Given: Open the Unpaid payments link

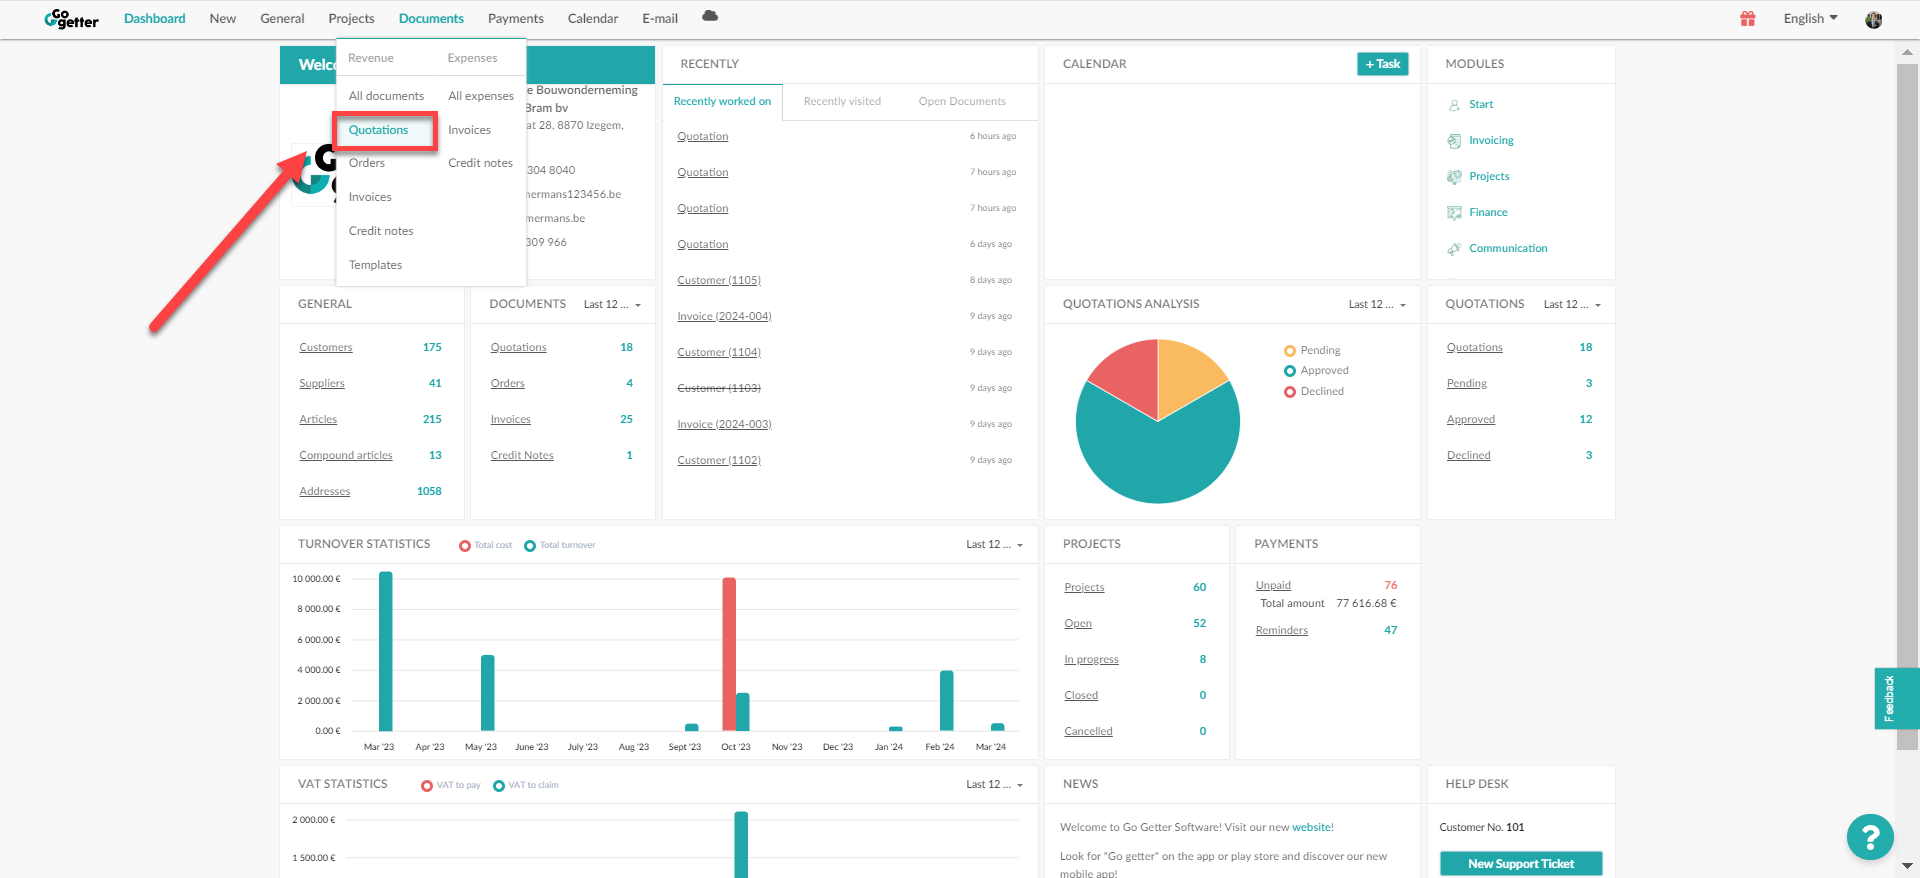Looking at the screenshot, I should click(1273, 585).
